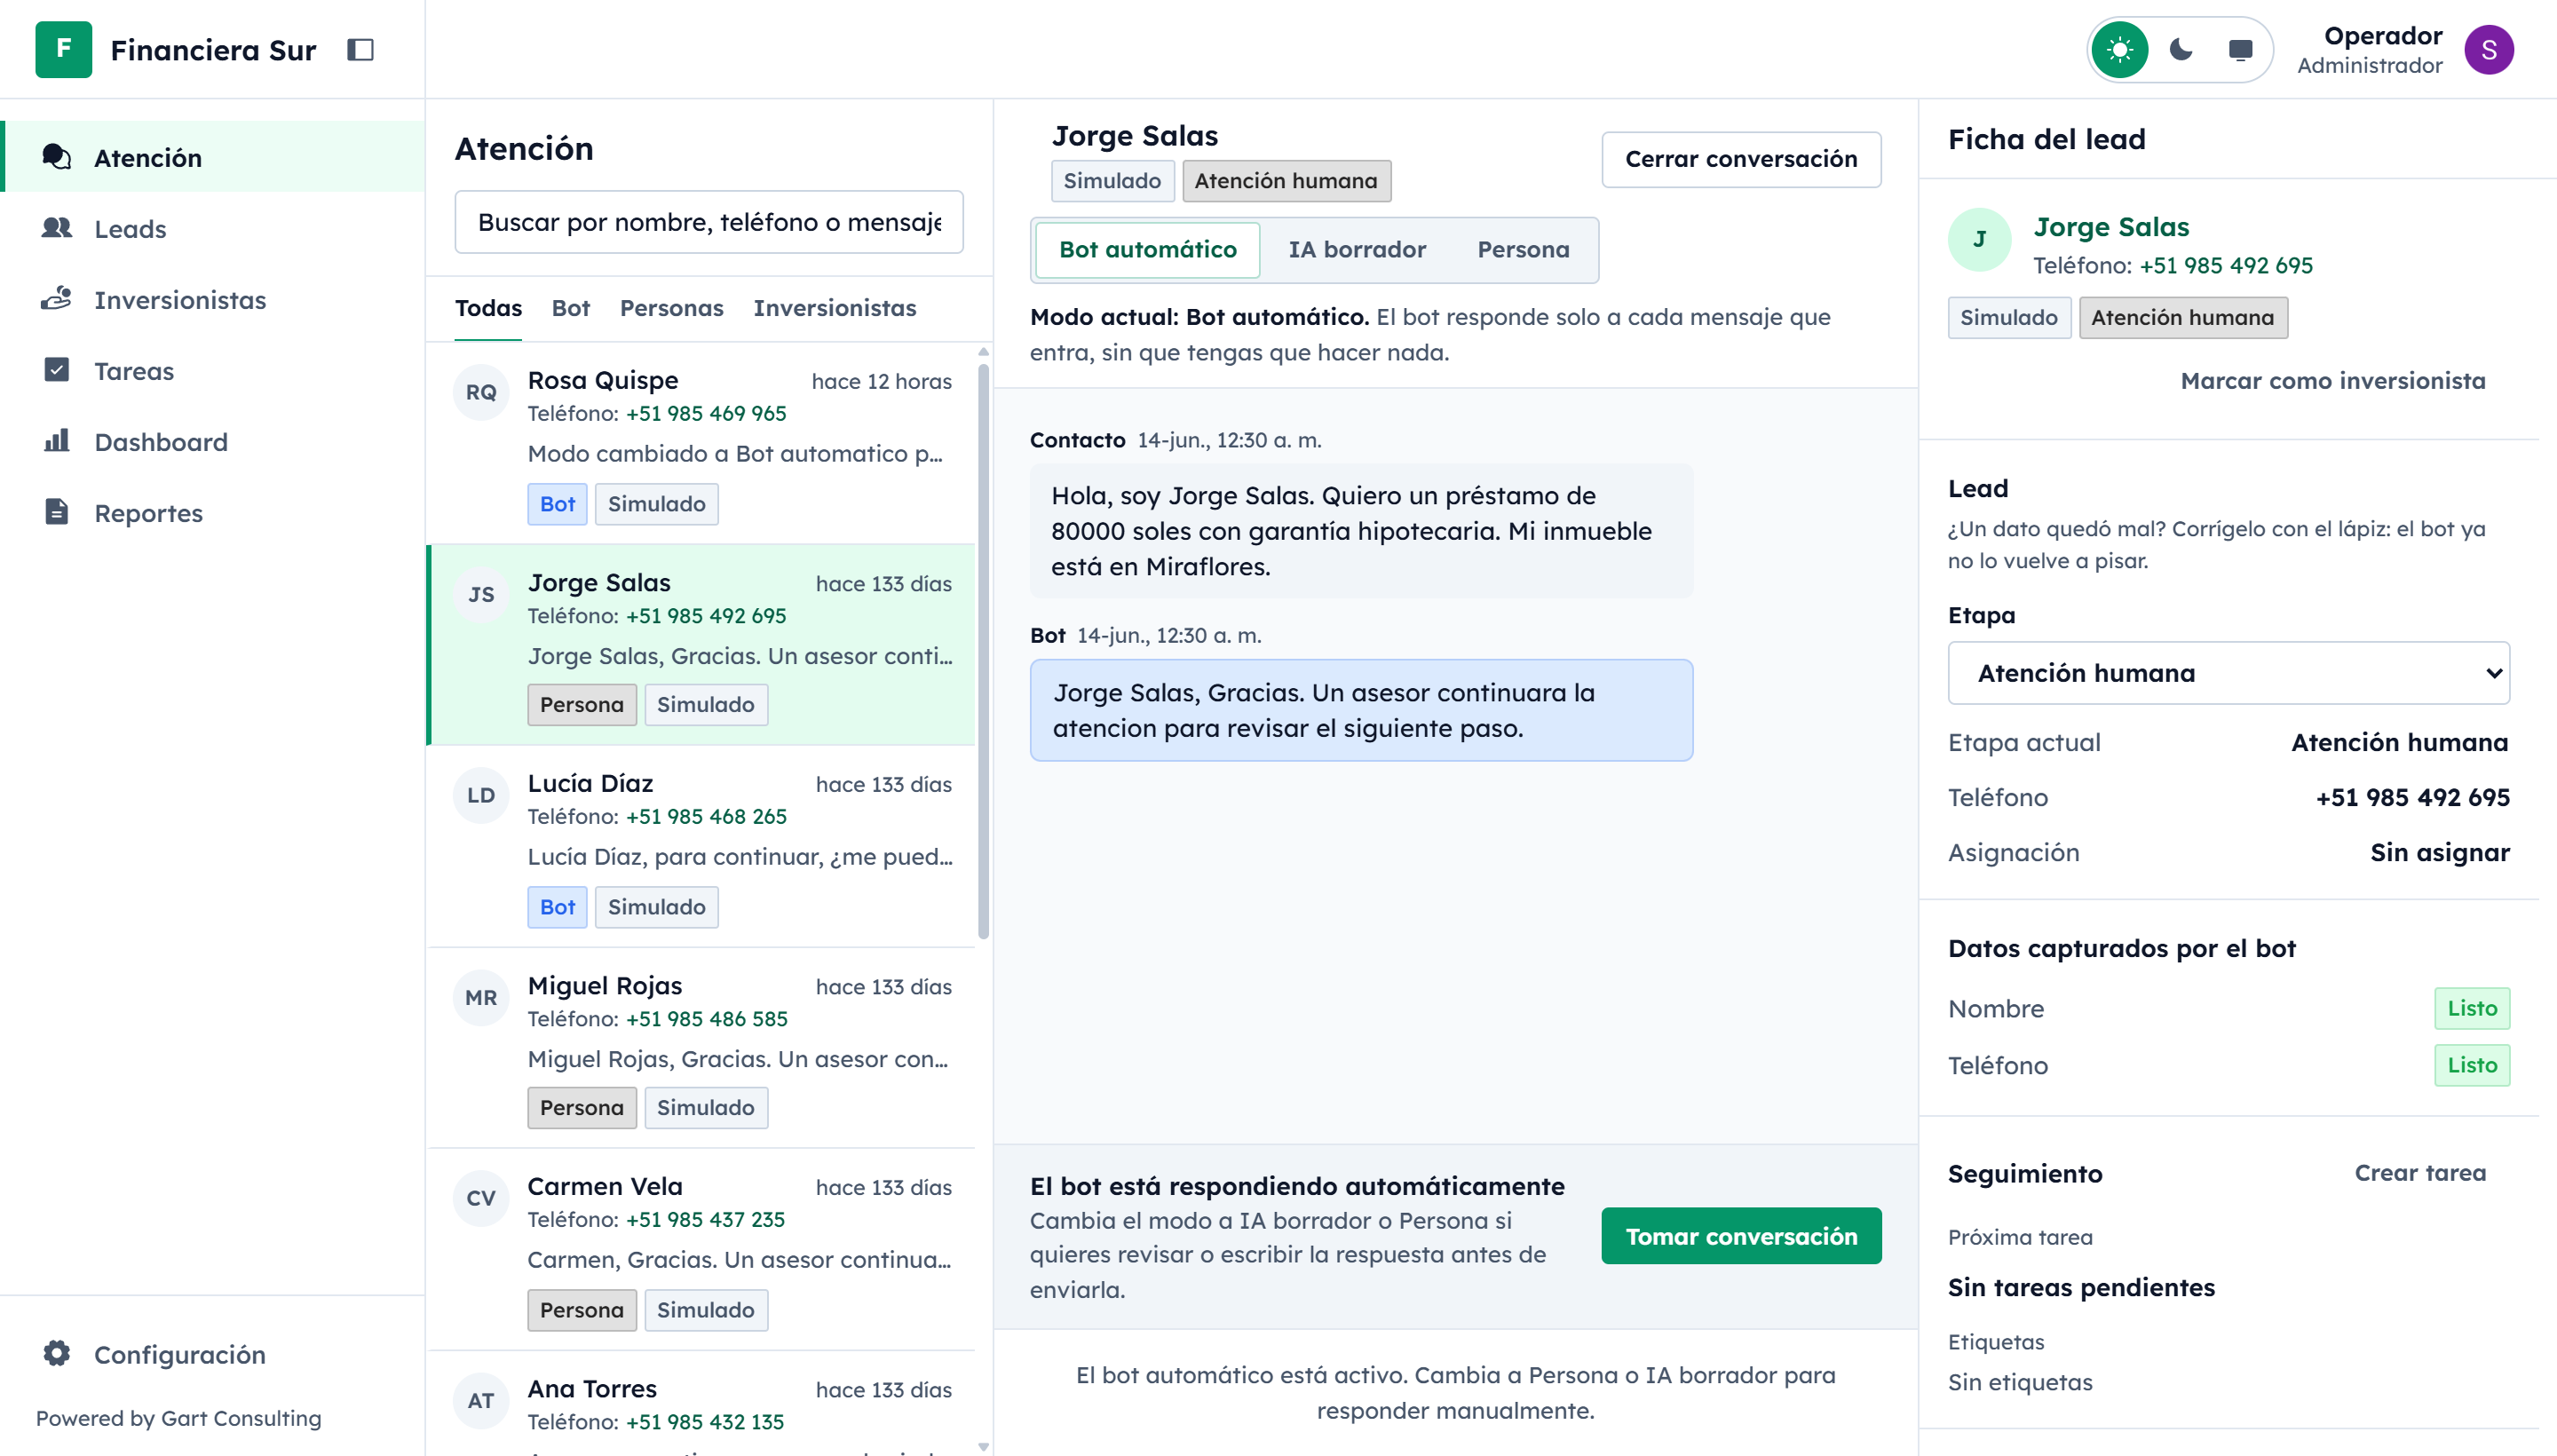Open the Atención chat icon
The height and width of the screenshot is (1456, 2557).
57,157
